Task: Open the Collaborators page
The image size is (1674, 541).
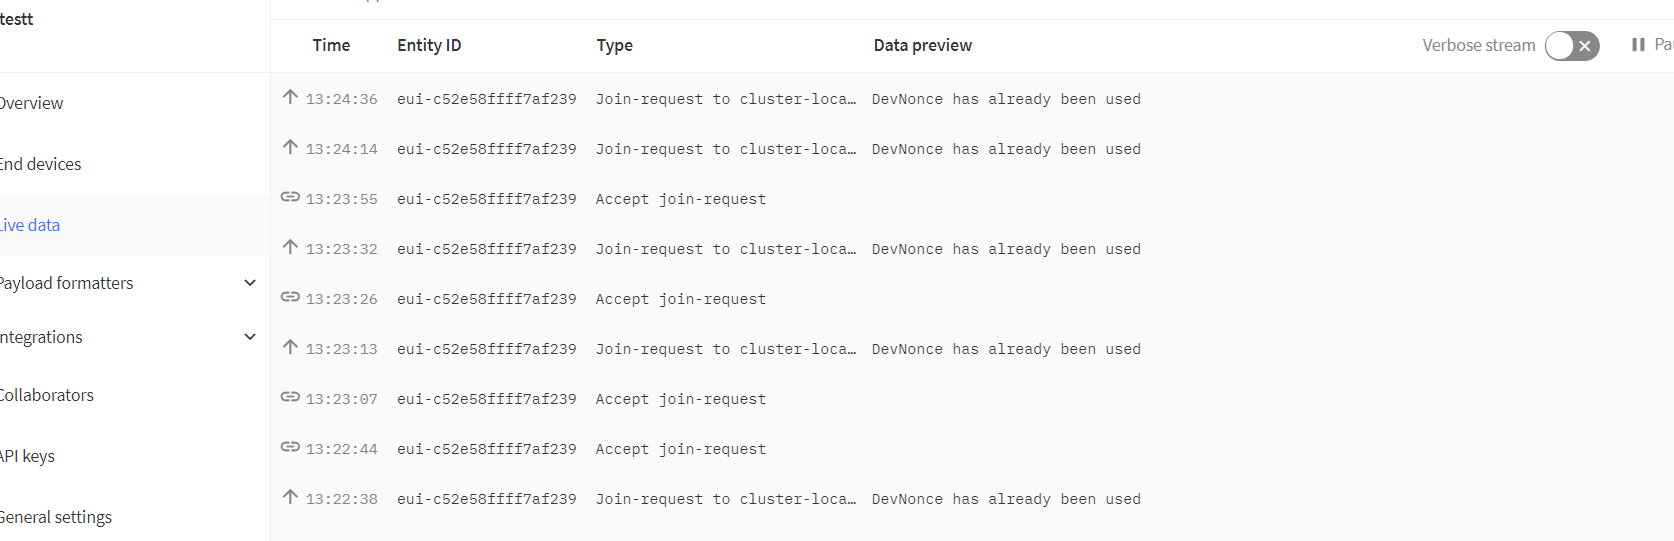Action: pos(46,395)
